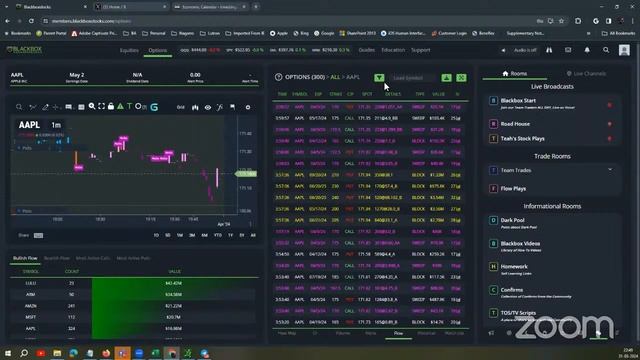Set chart range to All
The height and width of the screenshot is (360, 640).
coord(253,236)
